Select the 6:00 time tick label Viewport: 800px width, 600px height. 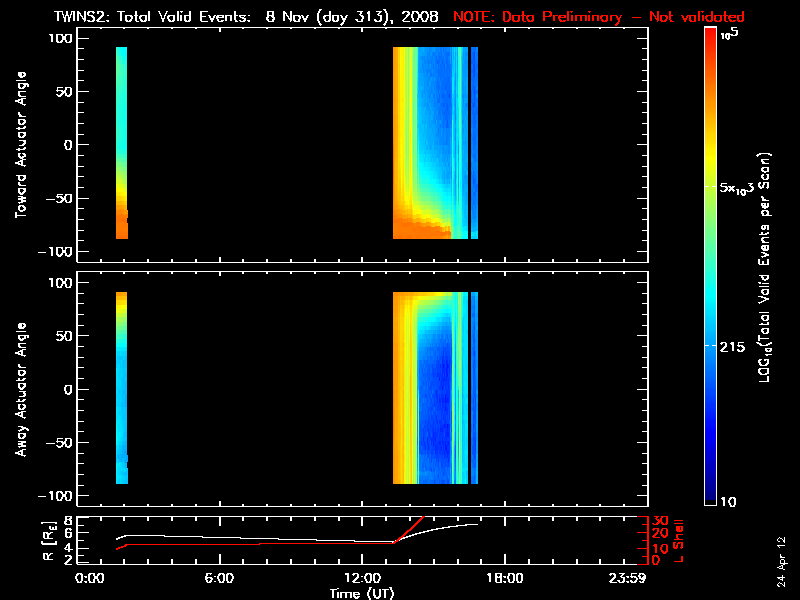[x=220, y=579]
